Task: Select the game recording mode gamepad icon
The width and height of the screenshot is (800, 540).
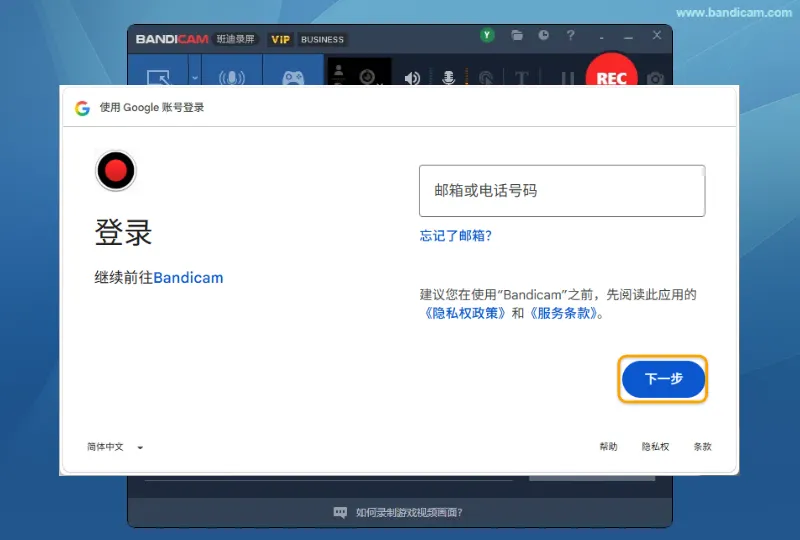Action: click(293, 78)
